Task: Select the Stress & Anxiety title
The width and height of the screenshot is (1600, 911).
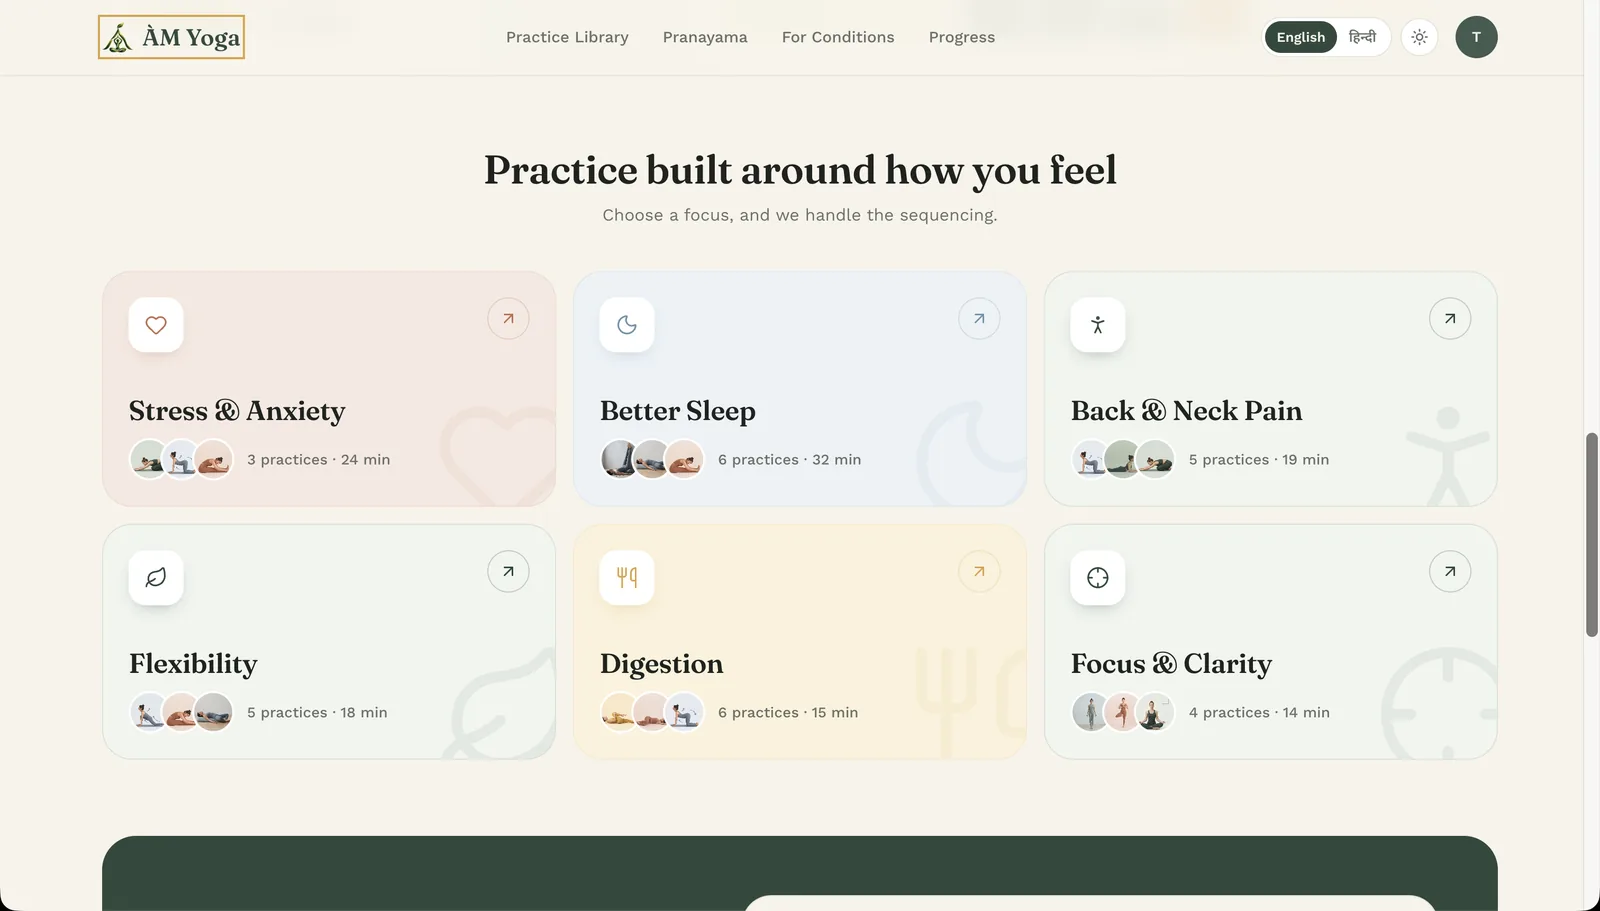Action: click(237, 411)
